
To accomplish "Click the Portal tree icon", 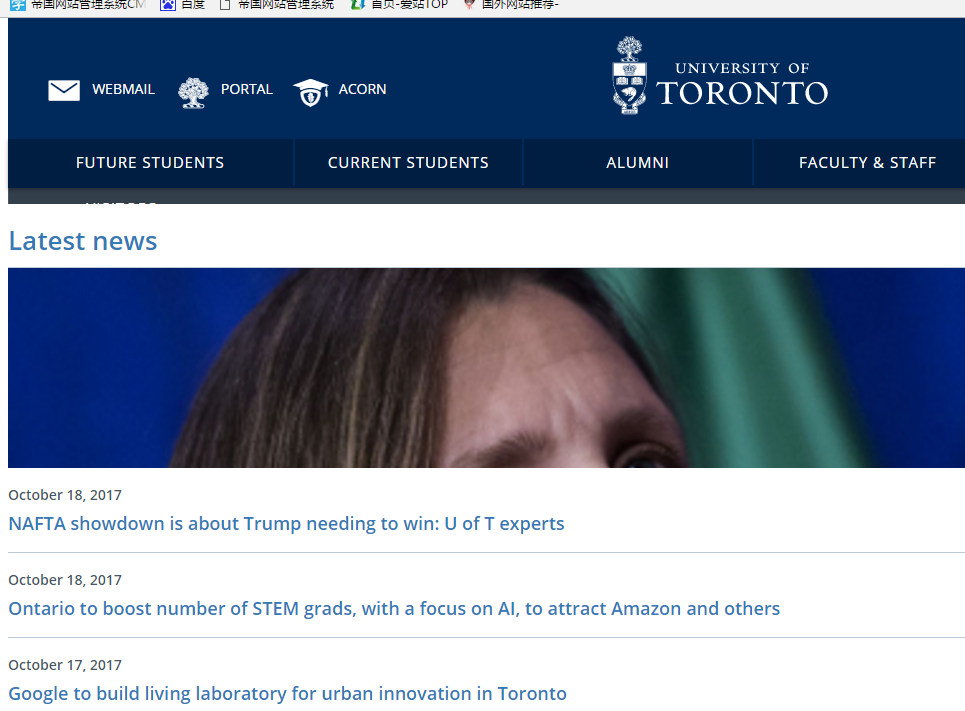I will pyautogui.click(x=192, y=92).
